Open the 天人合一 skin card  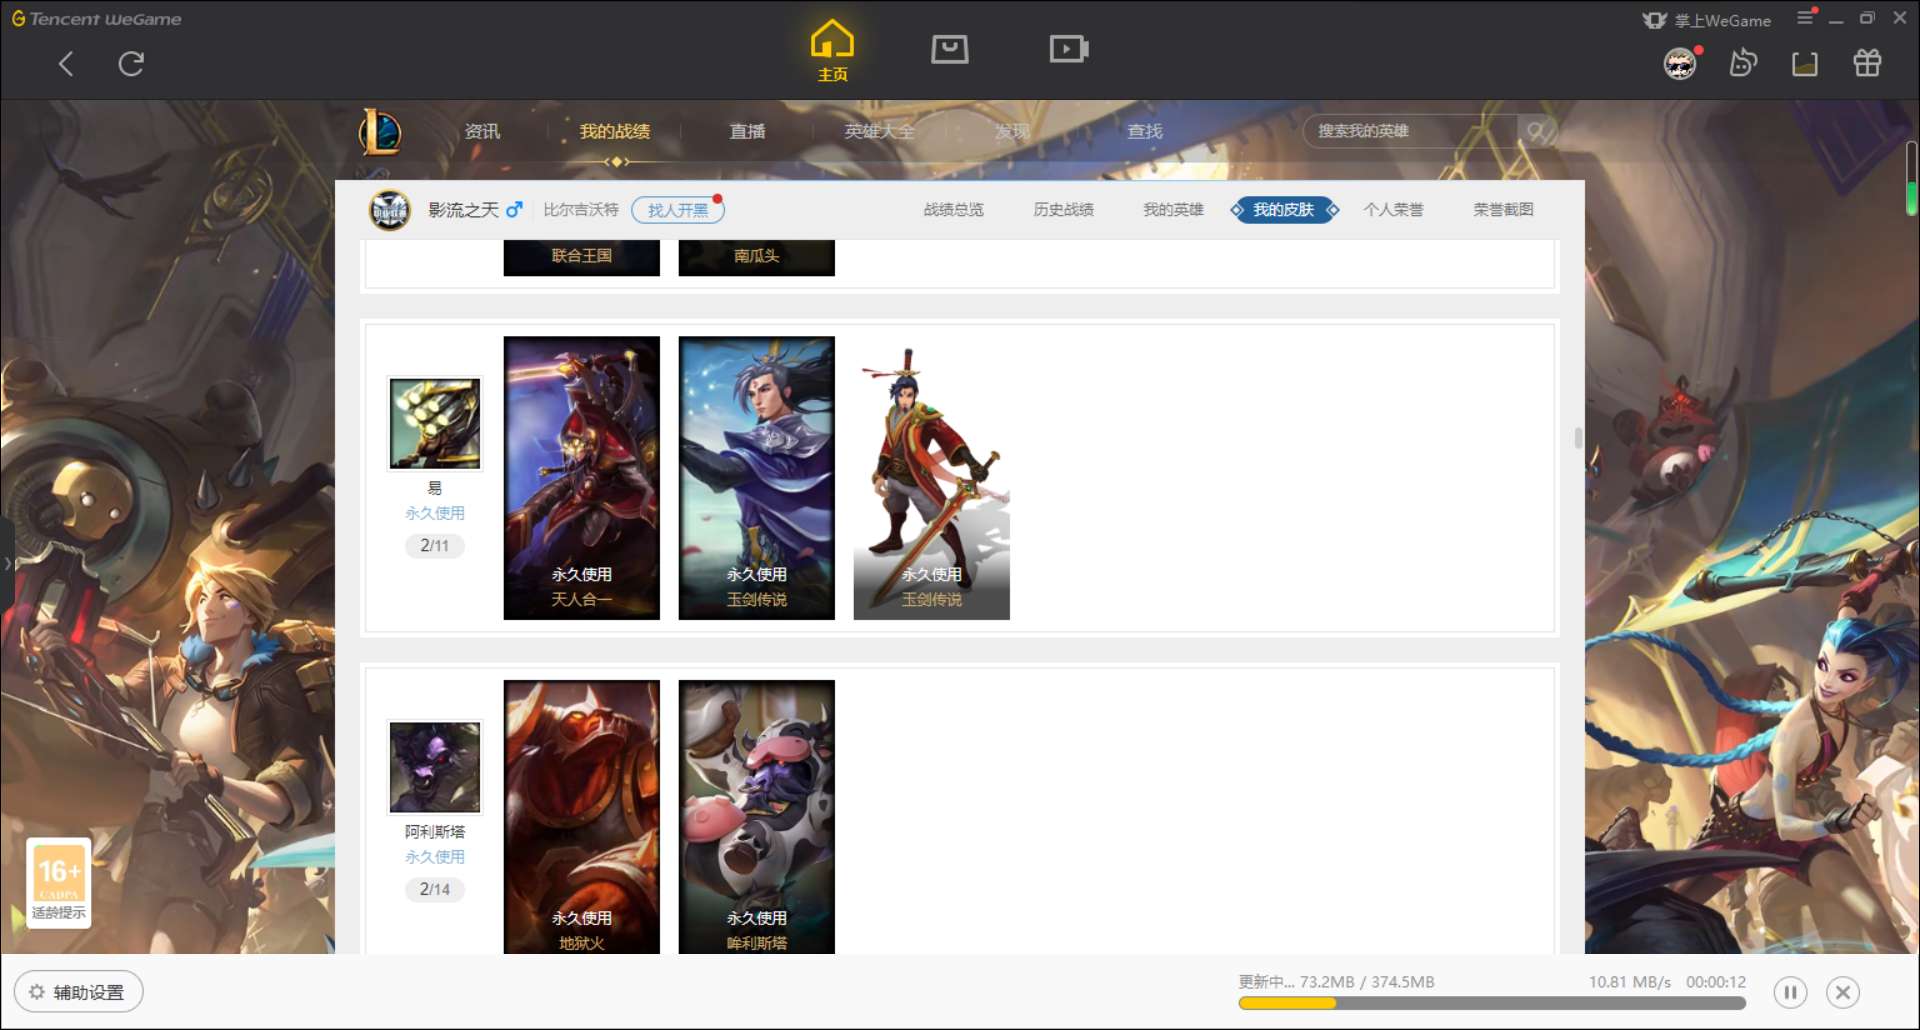[582, 478]
